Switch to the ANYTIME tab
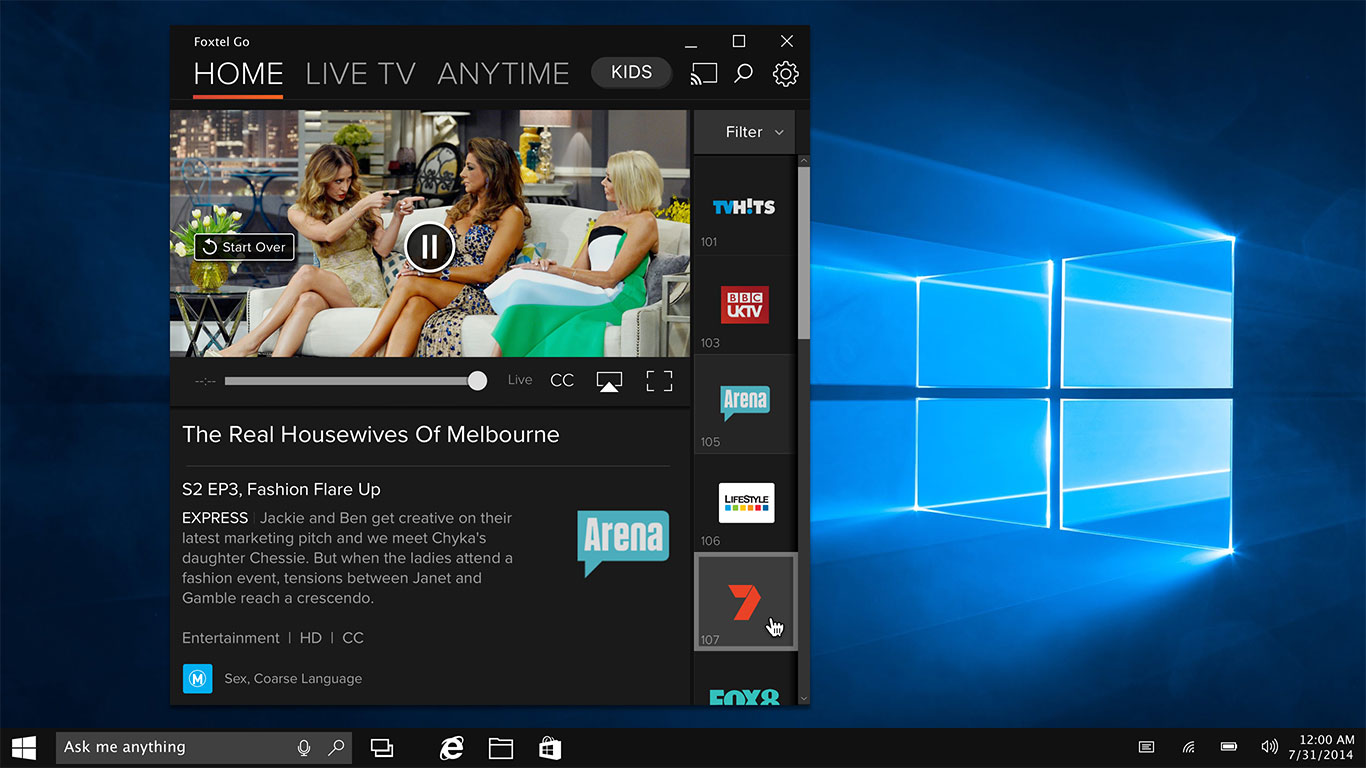The width and height of the screenshot is (1366, 768). (503, 74)
